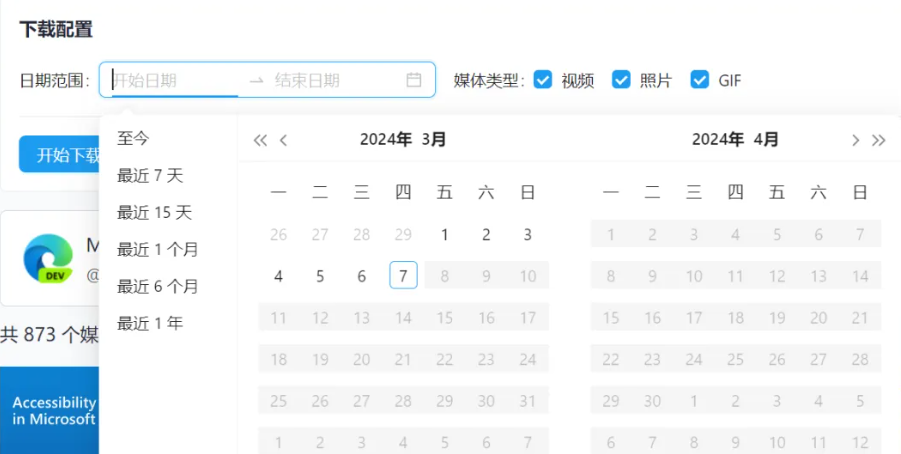Toggle the 照片 checkbox

621,80
